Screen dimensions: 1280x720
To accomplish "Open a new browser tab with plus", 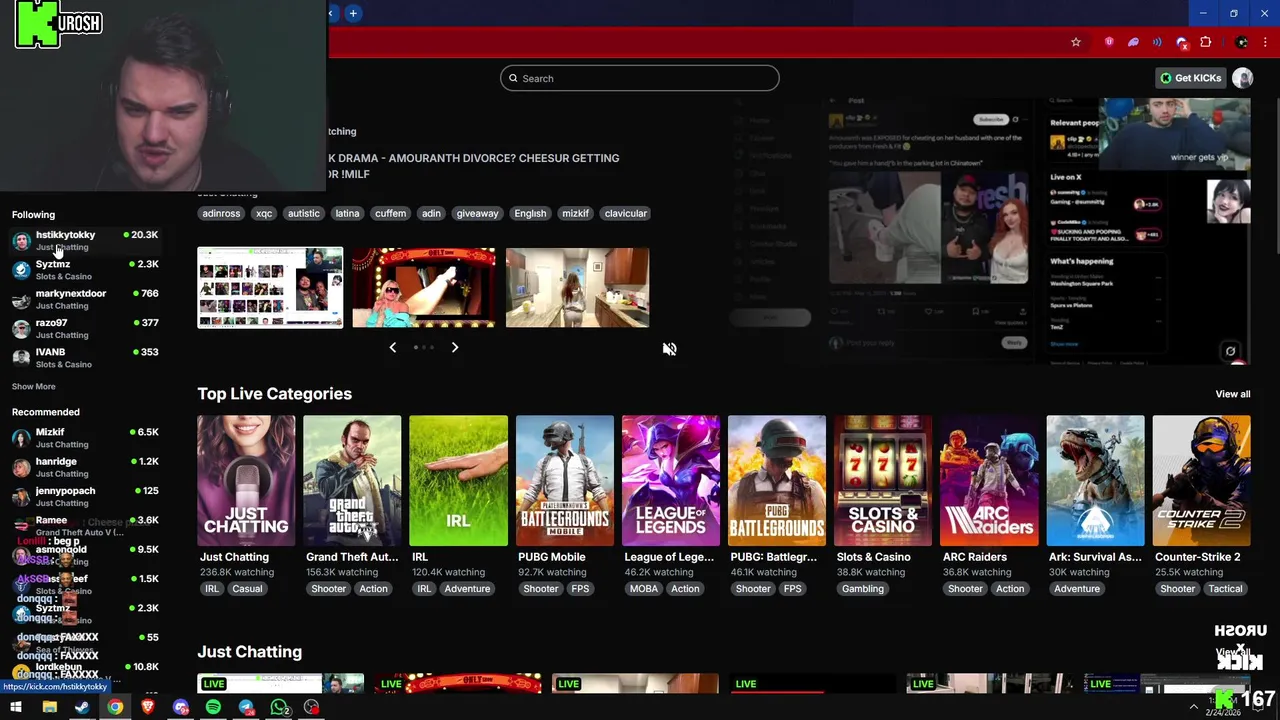I will pos(353,13).
